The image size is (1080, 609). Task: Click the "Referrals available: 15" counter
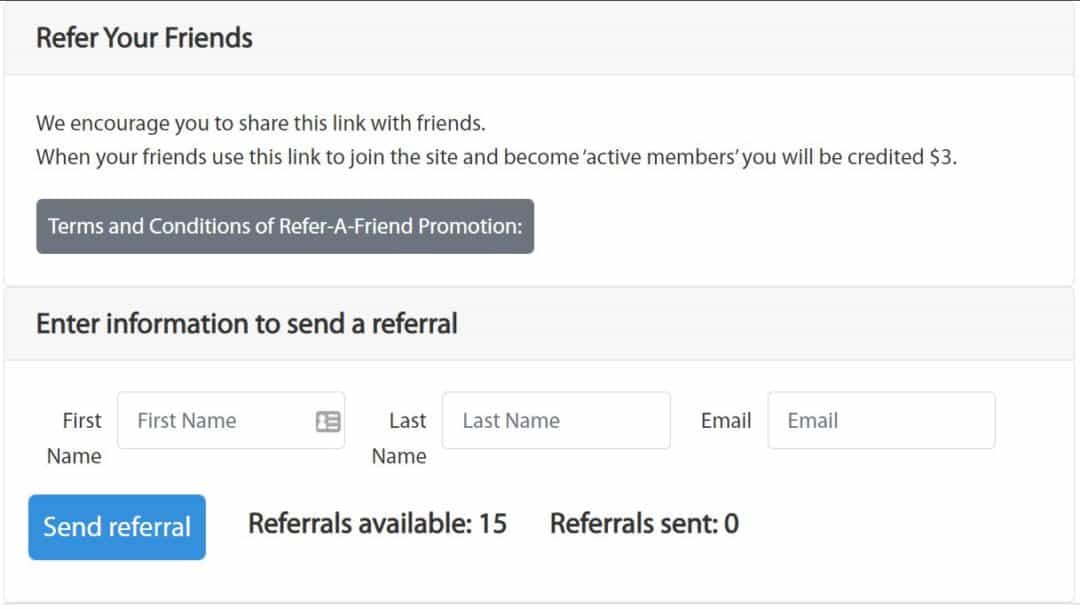[x=377, y=524]
